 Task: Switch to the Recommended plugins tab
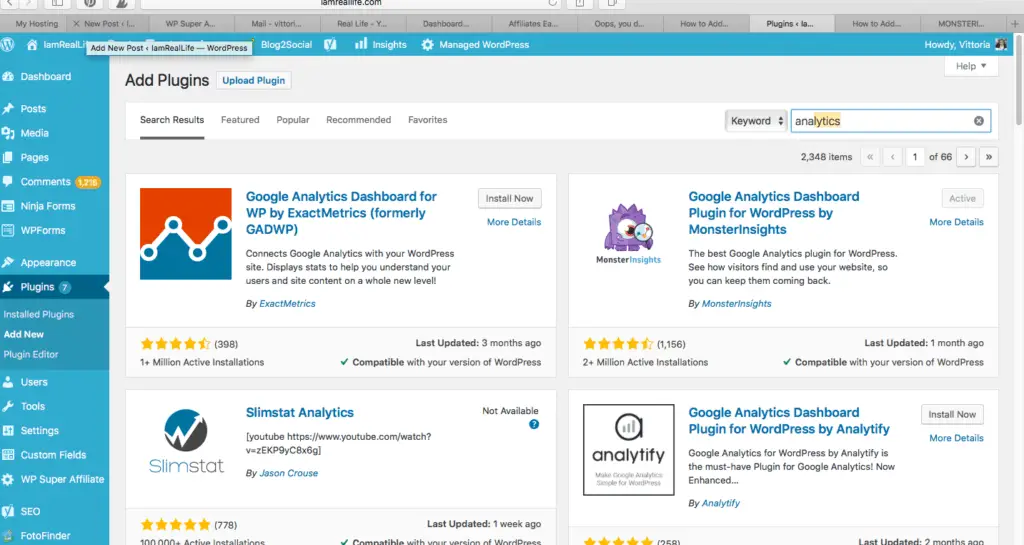pyautogui.click(x=359, y=119)
